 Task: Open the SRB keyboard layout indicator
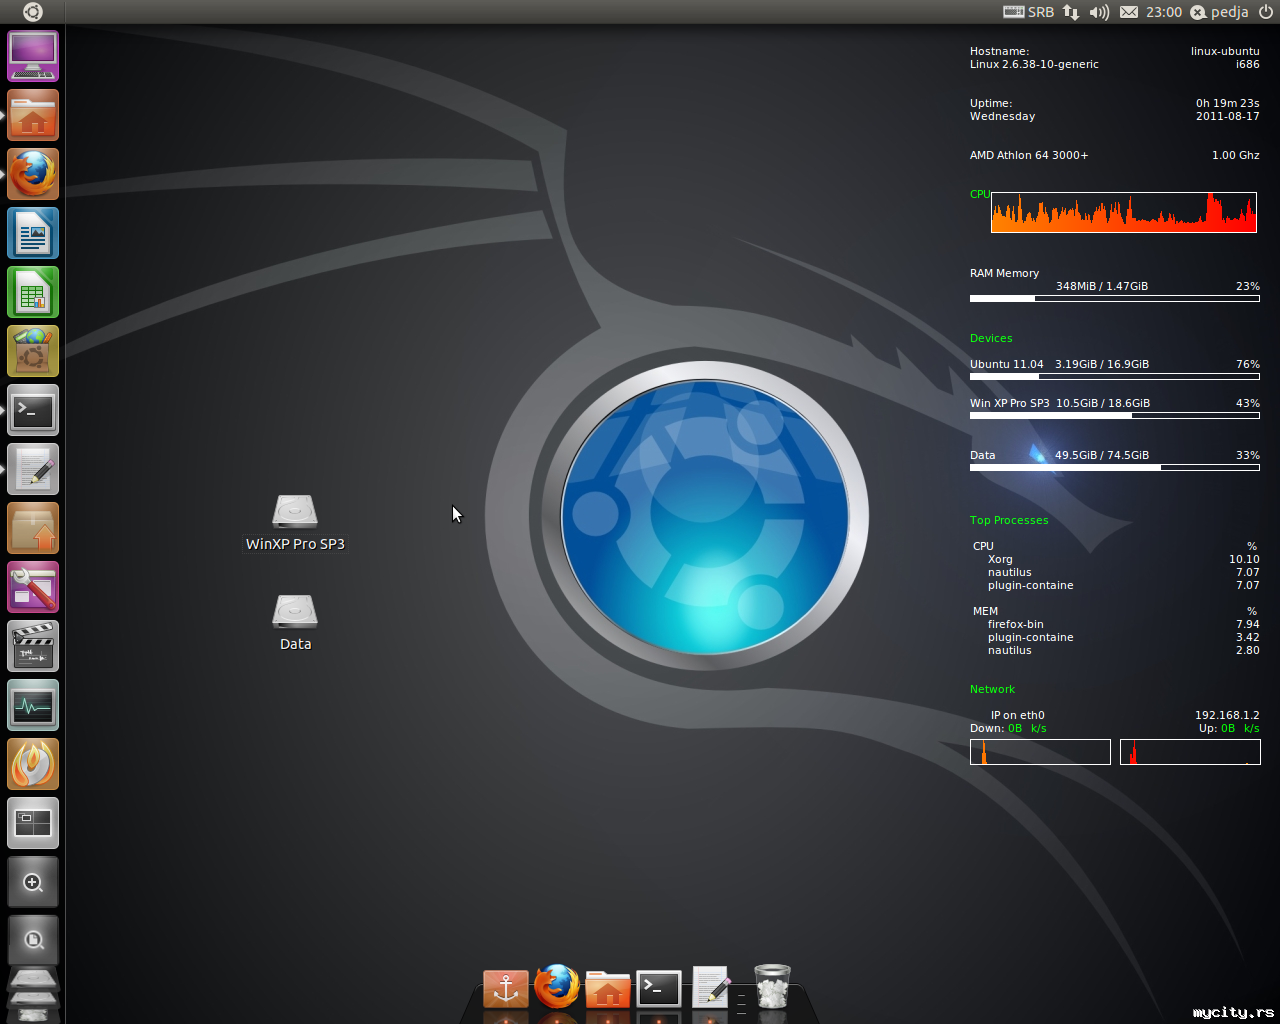coord(1029,12)
